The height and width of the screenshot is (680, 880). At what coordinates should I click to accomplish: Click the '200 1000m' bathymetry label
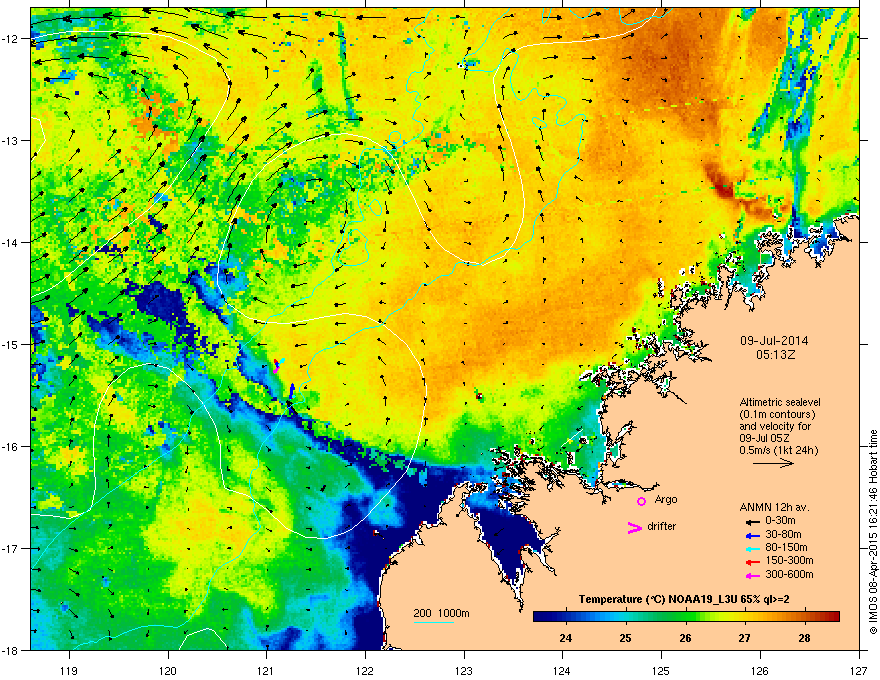tap(442, 613)
